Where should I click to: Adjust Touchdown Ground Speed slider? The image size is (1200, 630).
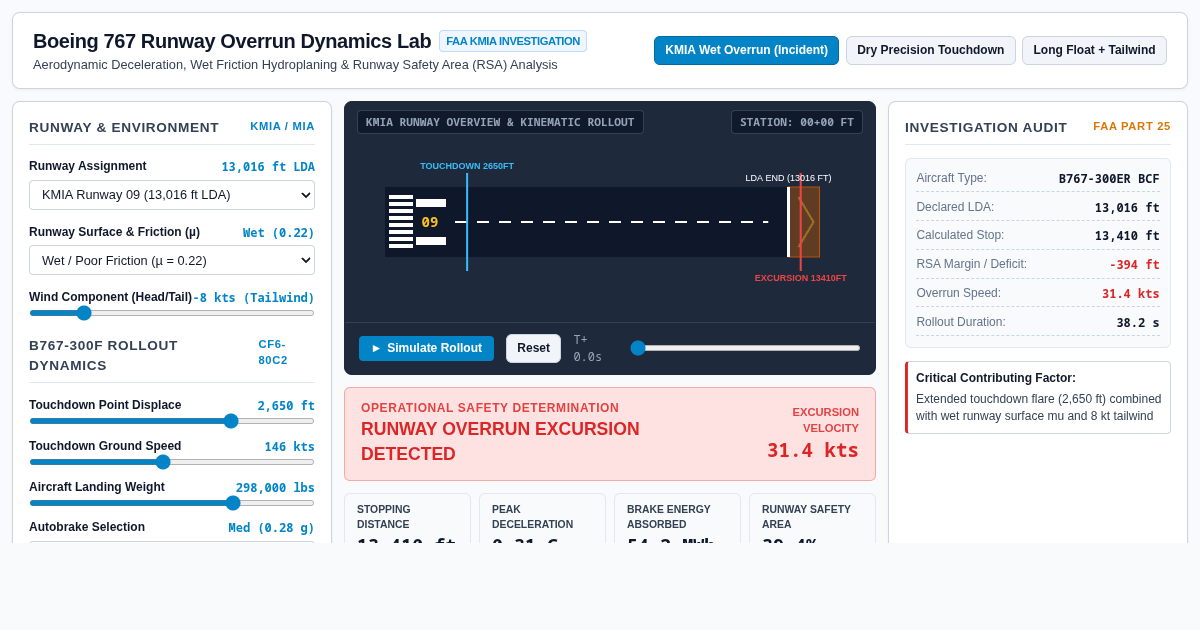click(x=172, y=462)
